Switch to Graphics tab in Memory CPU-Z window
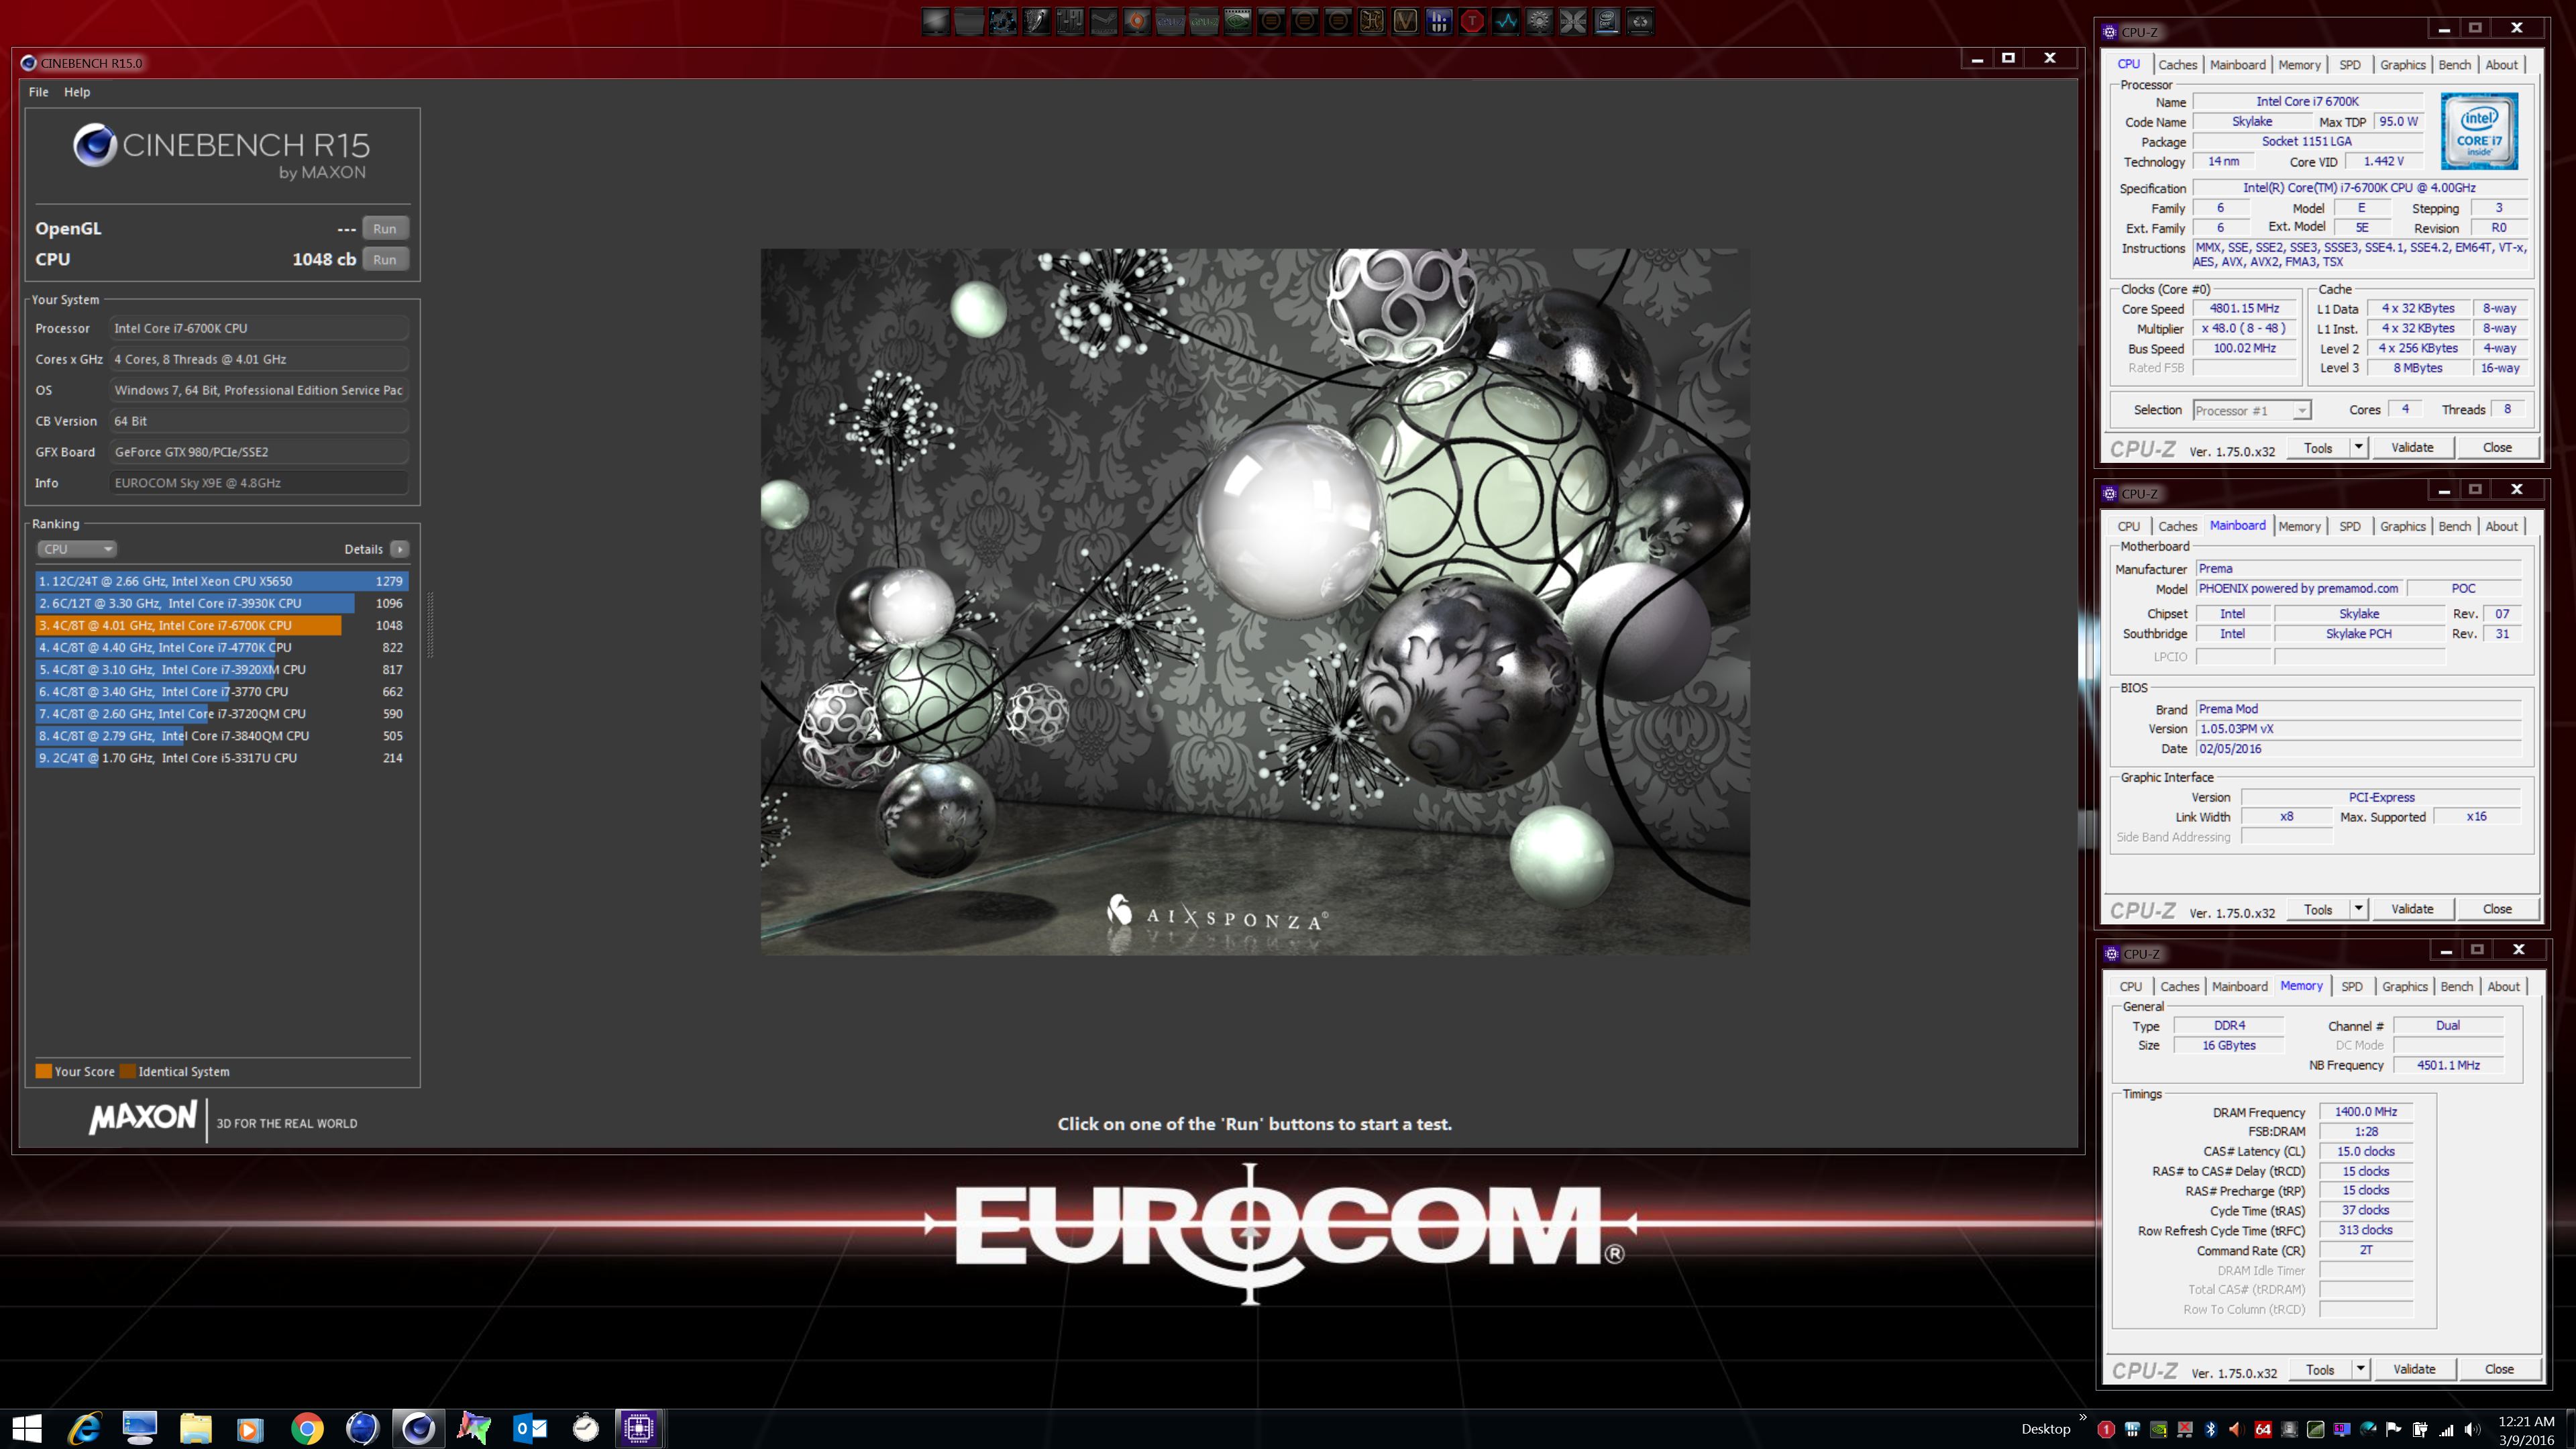Image resolution: width=2576 pixels, height=1449 pixels. pyautogui.click(x=2404, y=986)
